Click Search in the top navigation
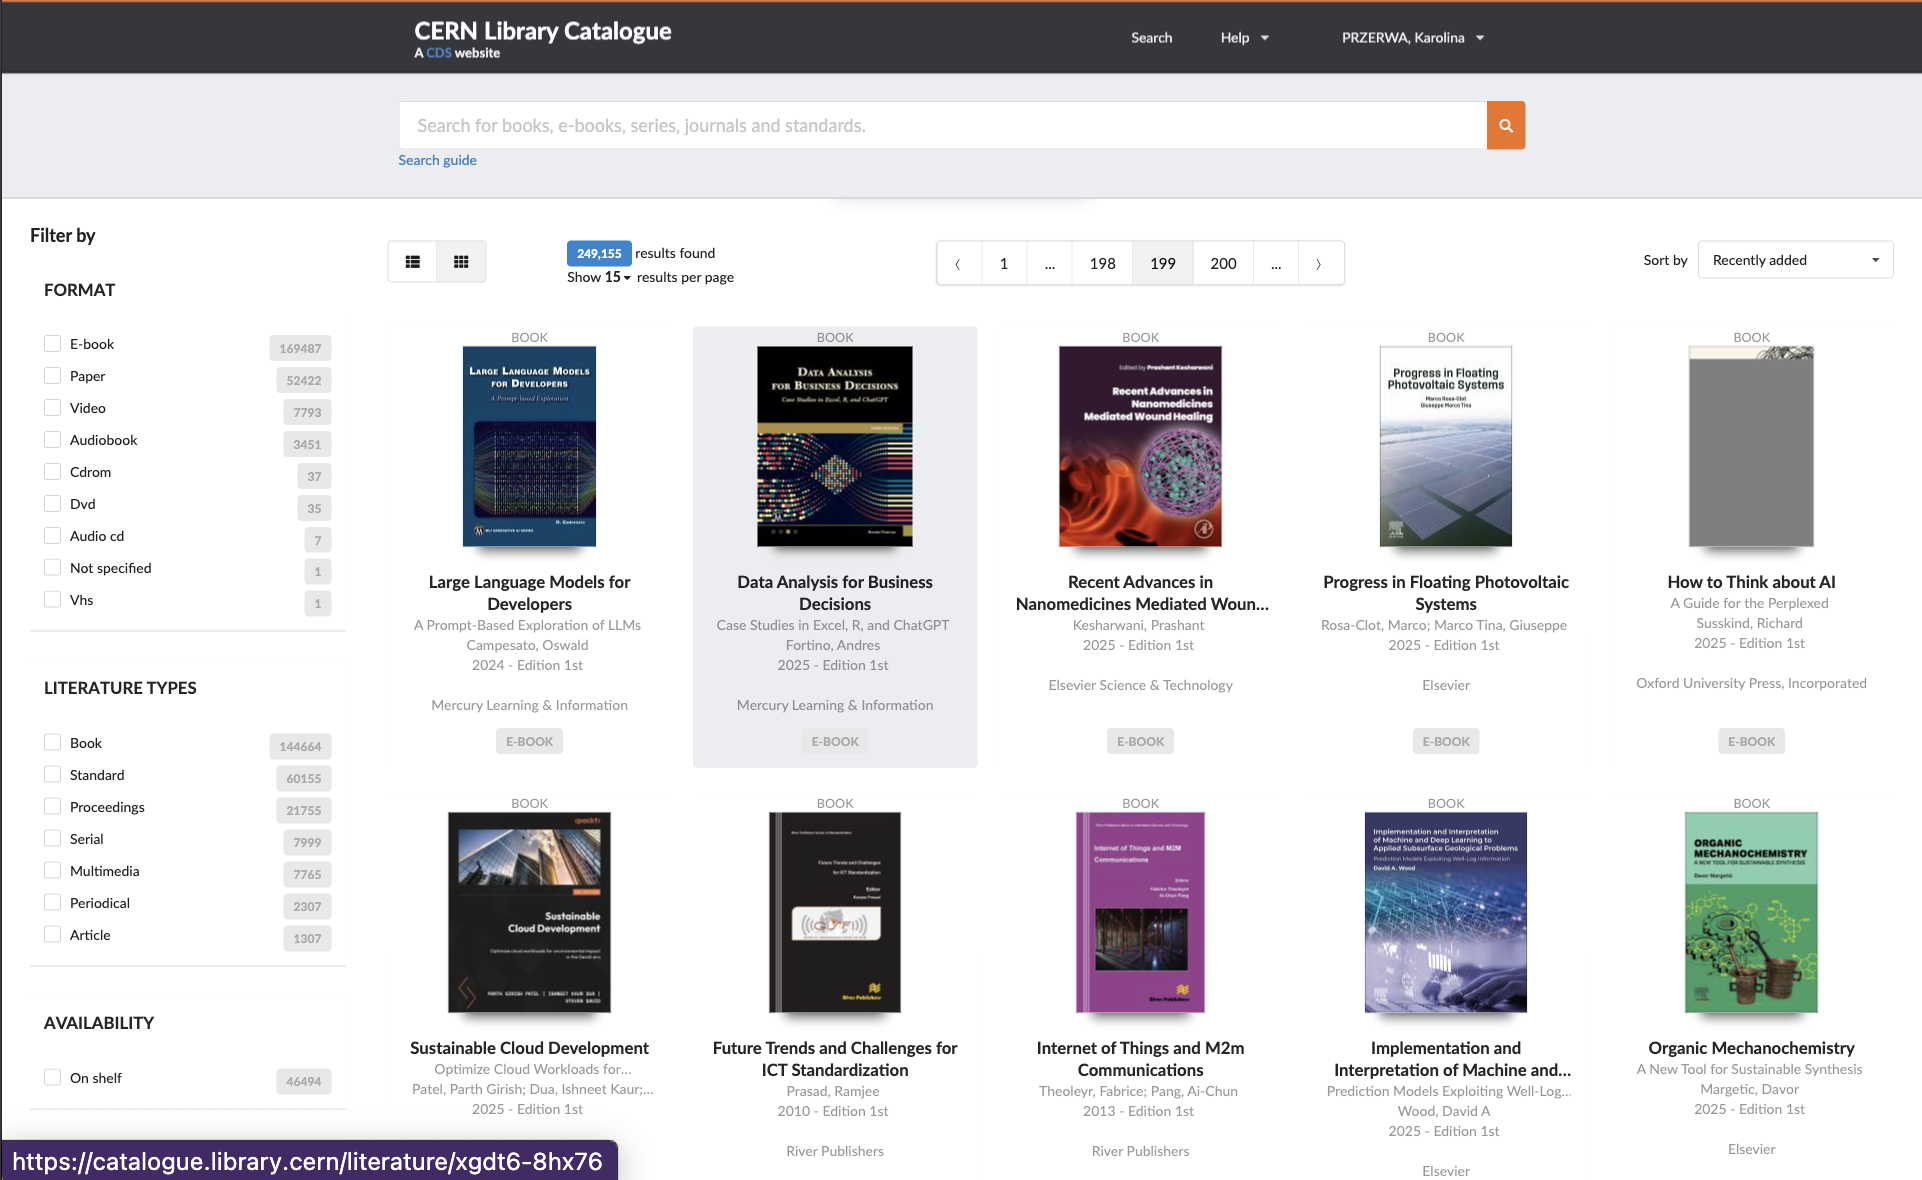1922x1180 pixels. (x=1151, y=38)
